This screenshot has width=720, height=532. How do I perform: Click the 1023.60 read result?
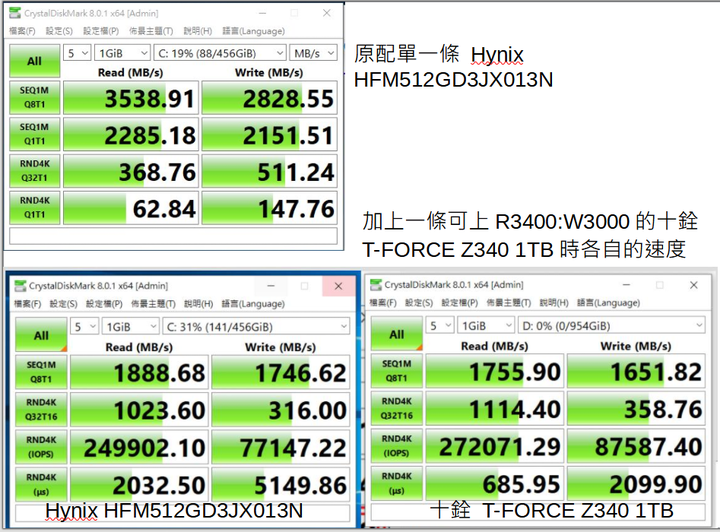[139, 410]
